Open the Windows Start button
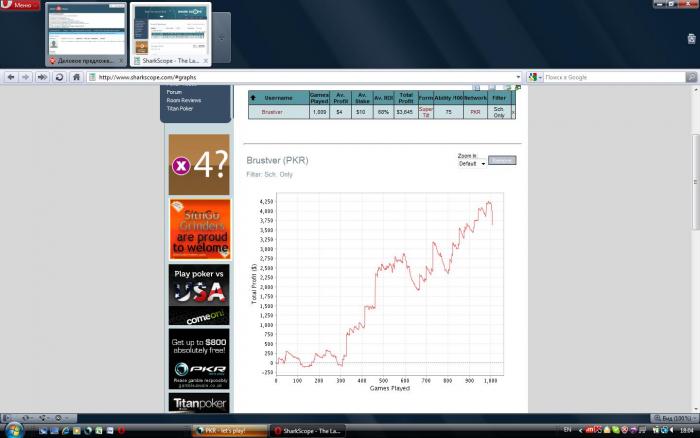Viewport: 700px width, 438px height. (14, 430)
